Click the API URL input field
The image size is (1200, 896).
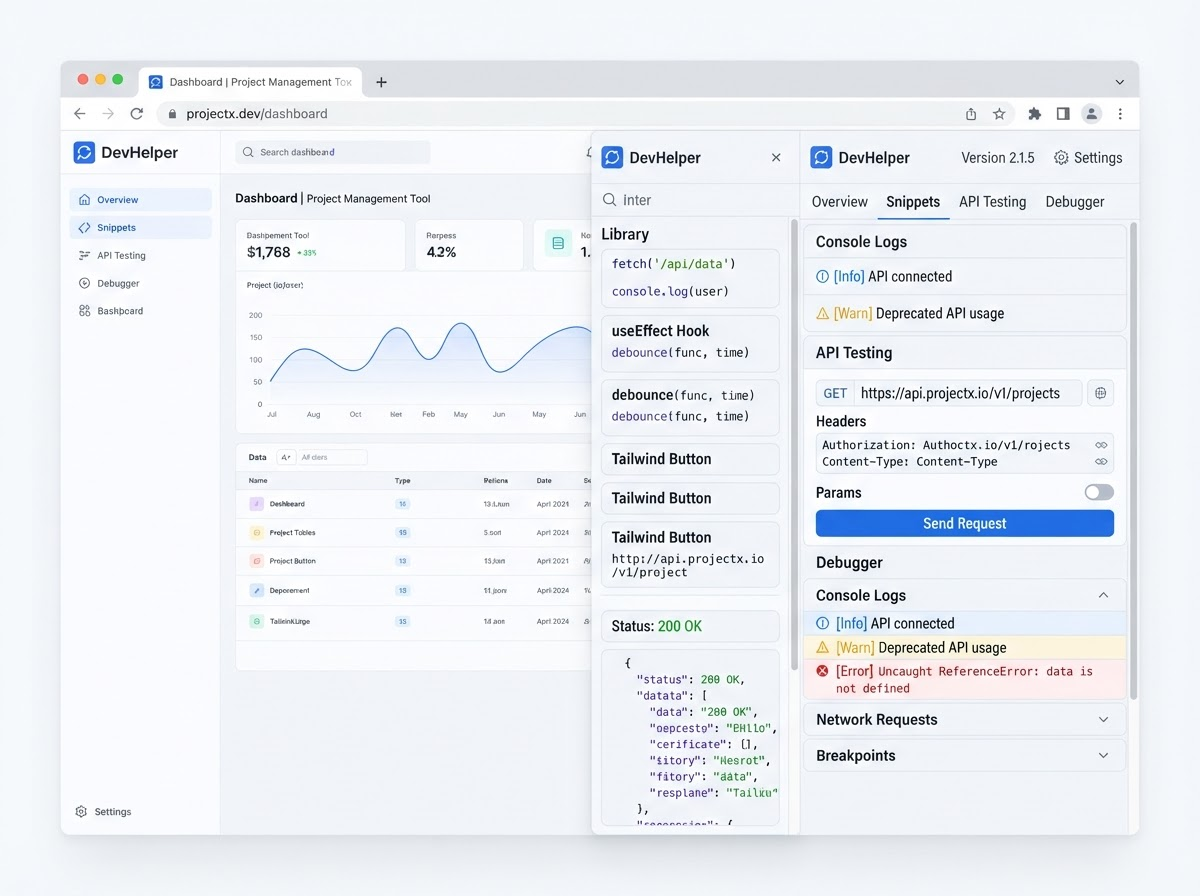(x=969, y=393)
